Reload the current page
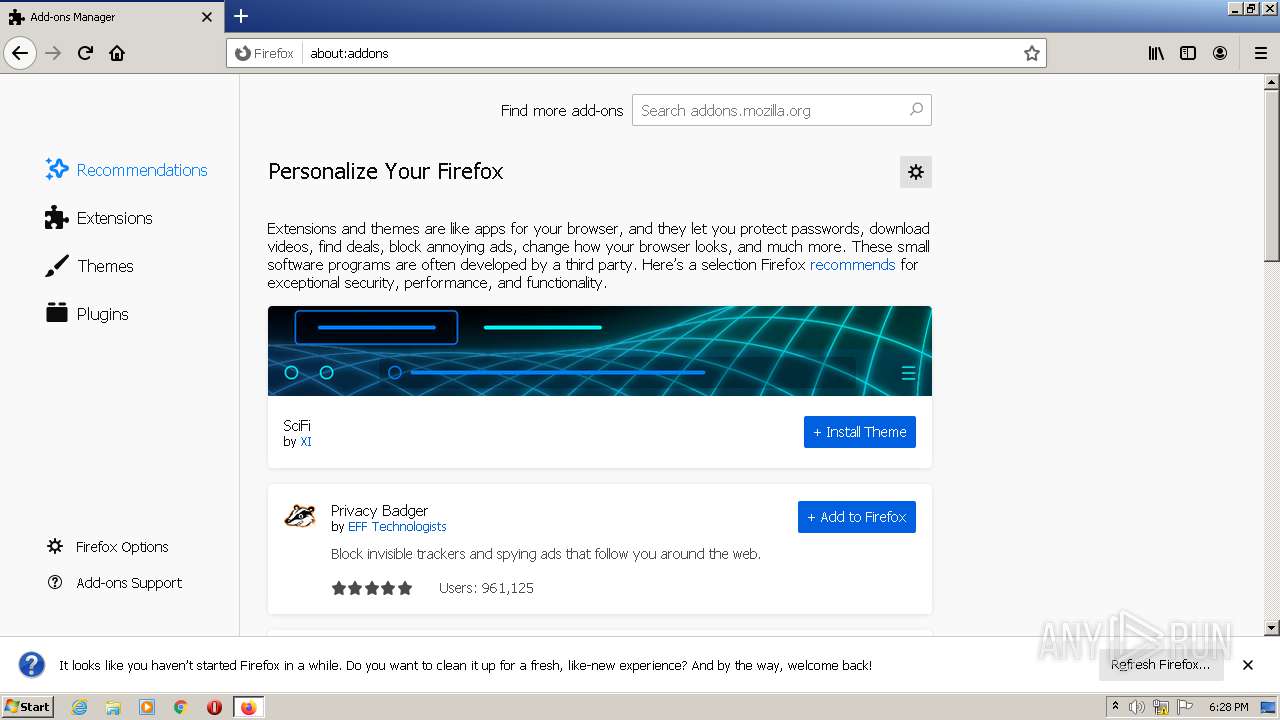Image resolution: width=1280 pixels, height=720 pixels. [x=85, y=53]
